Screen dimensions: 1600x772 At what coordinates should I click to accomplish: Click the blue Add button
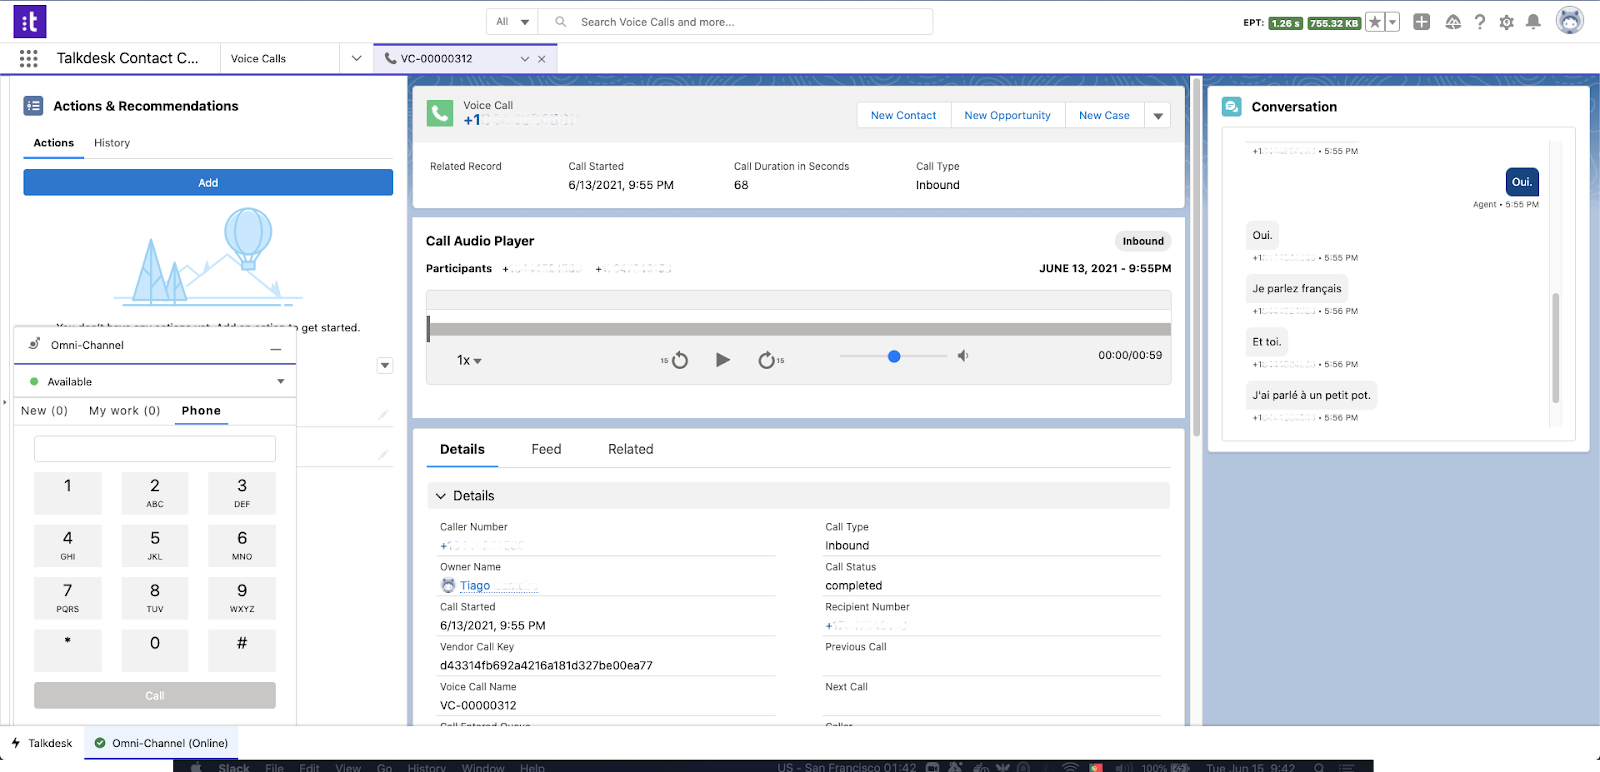point(208,183)
